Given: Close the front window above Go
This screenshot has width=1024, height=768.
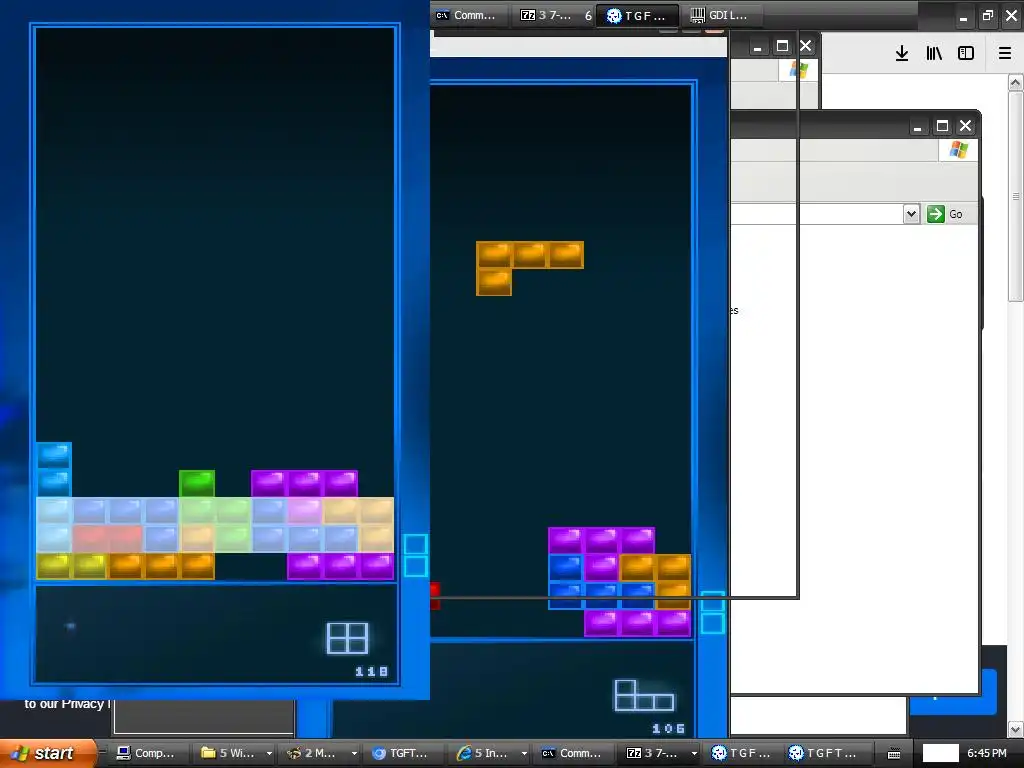Looking at the screenshot, I should [x=965, y=126].
